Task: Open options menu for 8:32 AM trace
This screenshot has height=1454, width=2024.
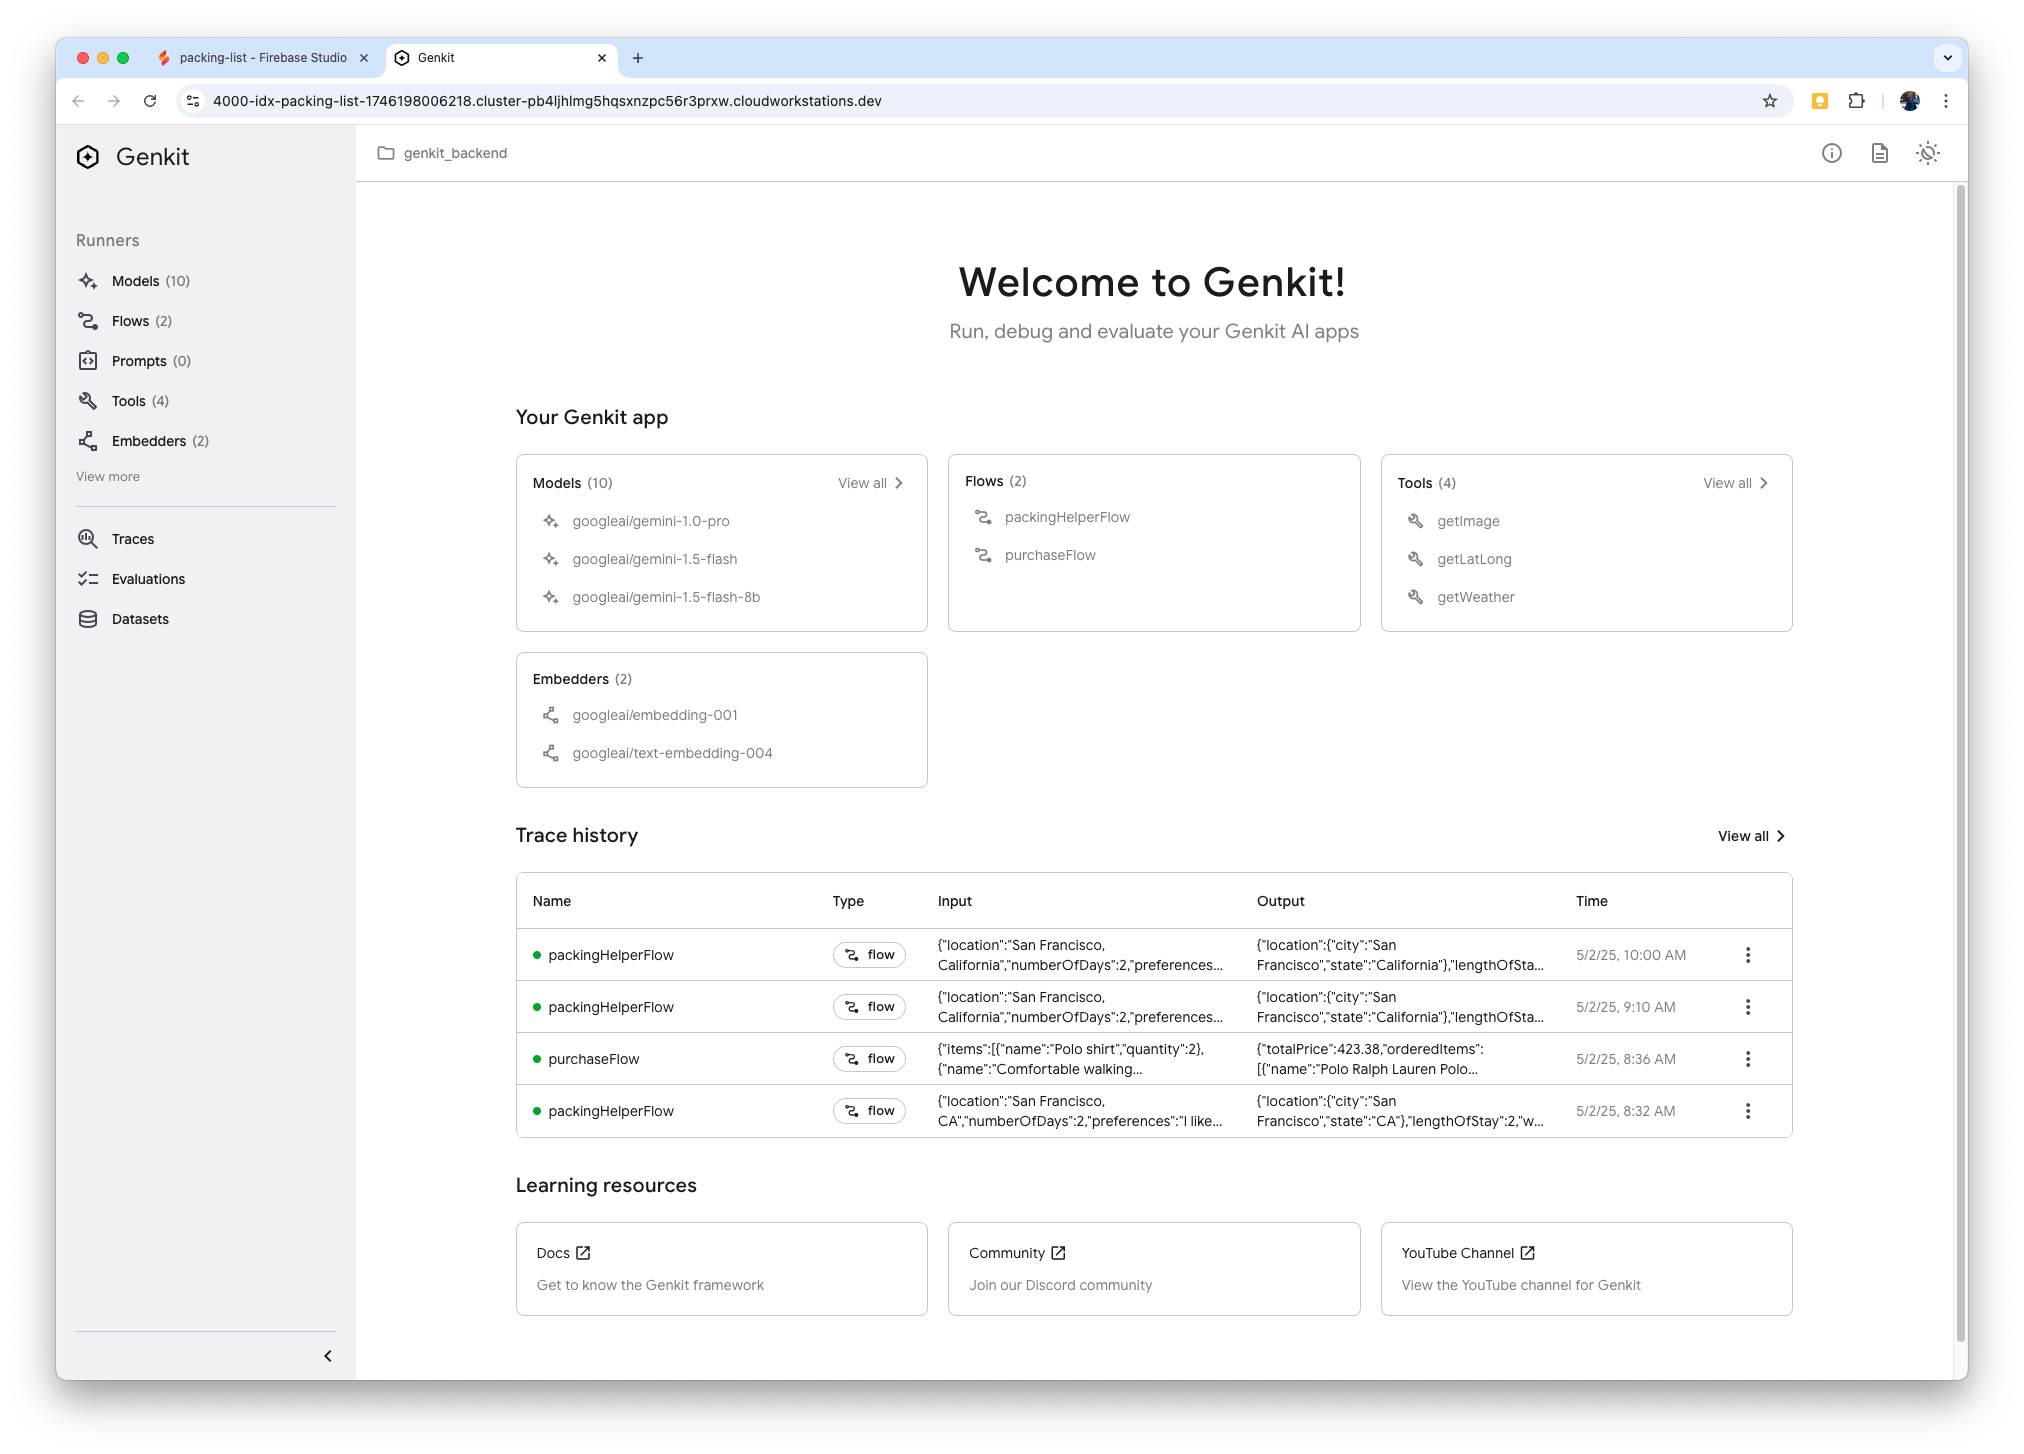Action: click(1747, 1111)
